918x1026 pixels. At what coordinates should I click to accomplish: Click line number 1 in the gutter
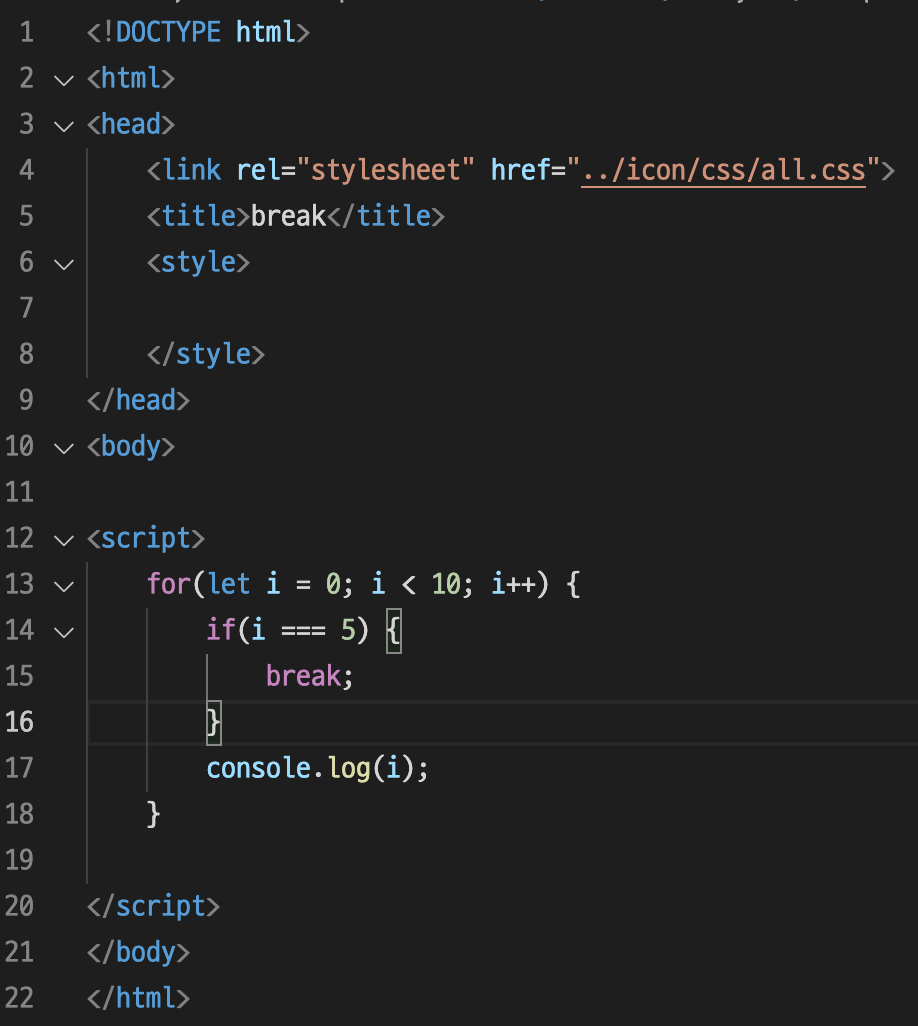tap(26, 32)
